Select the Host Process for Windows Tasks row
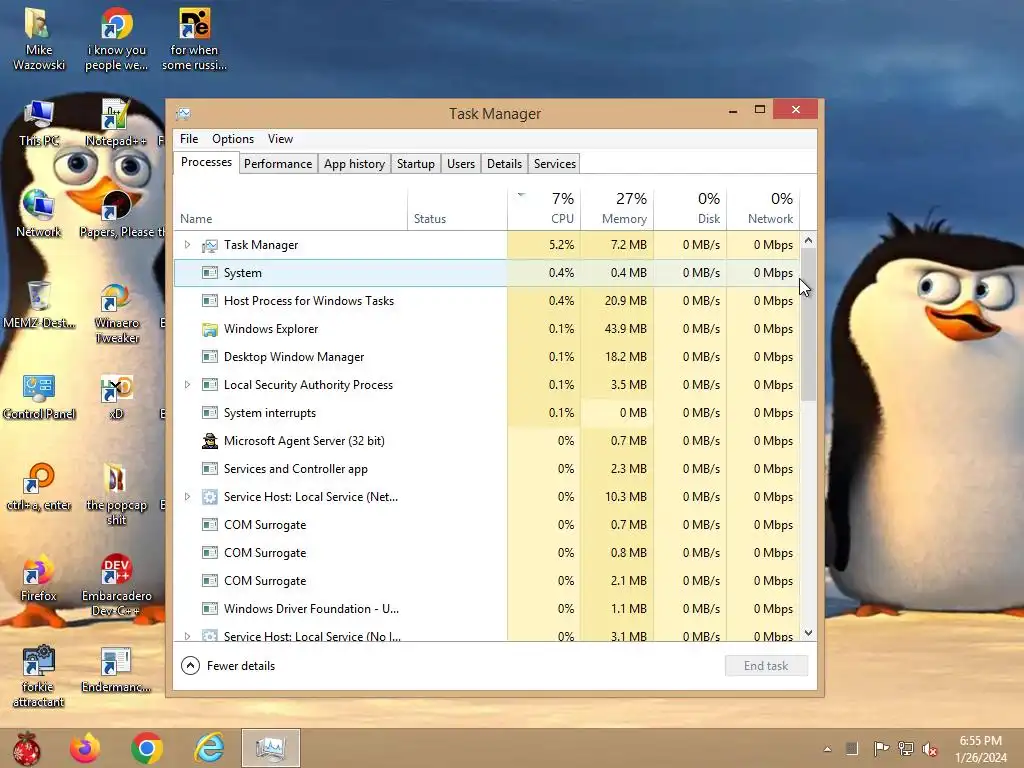The width and height of the screenshot is (1024, 768). click(487, 301)
